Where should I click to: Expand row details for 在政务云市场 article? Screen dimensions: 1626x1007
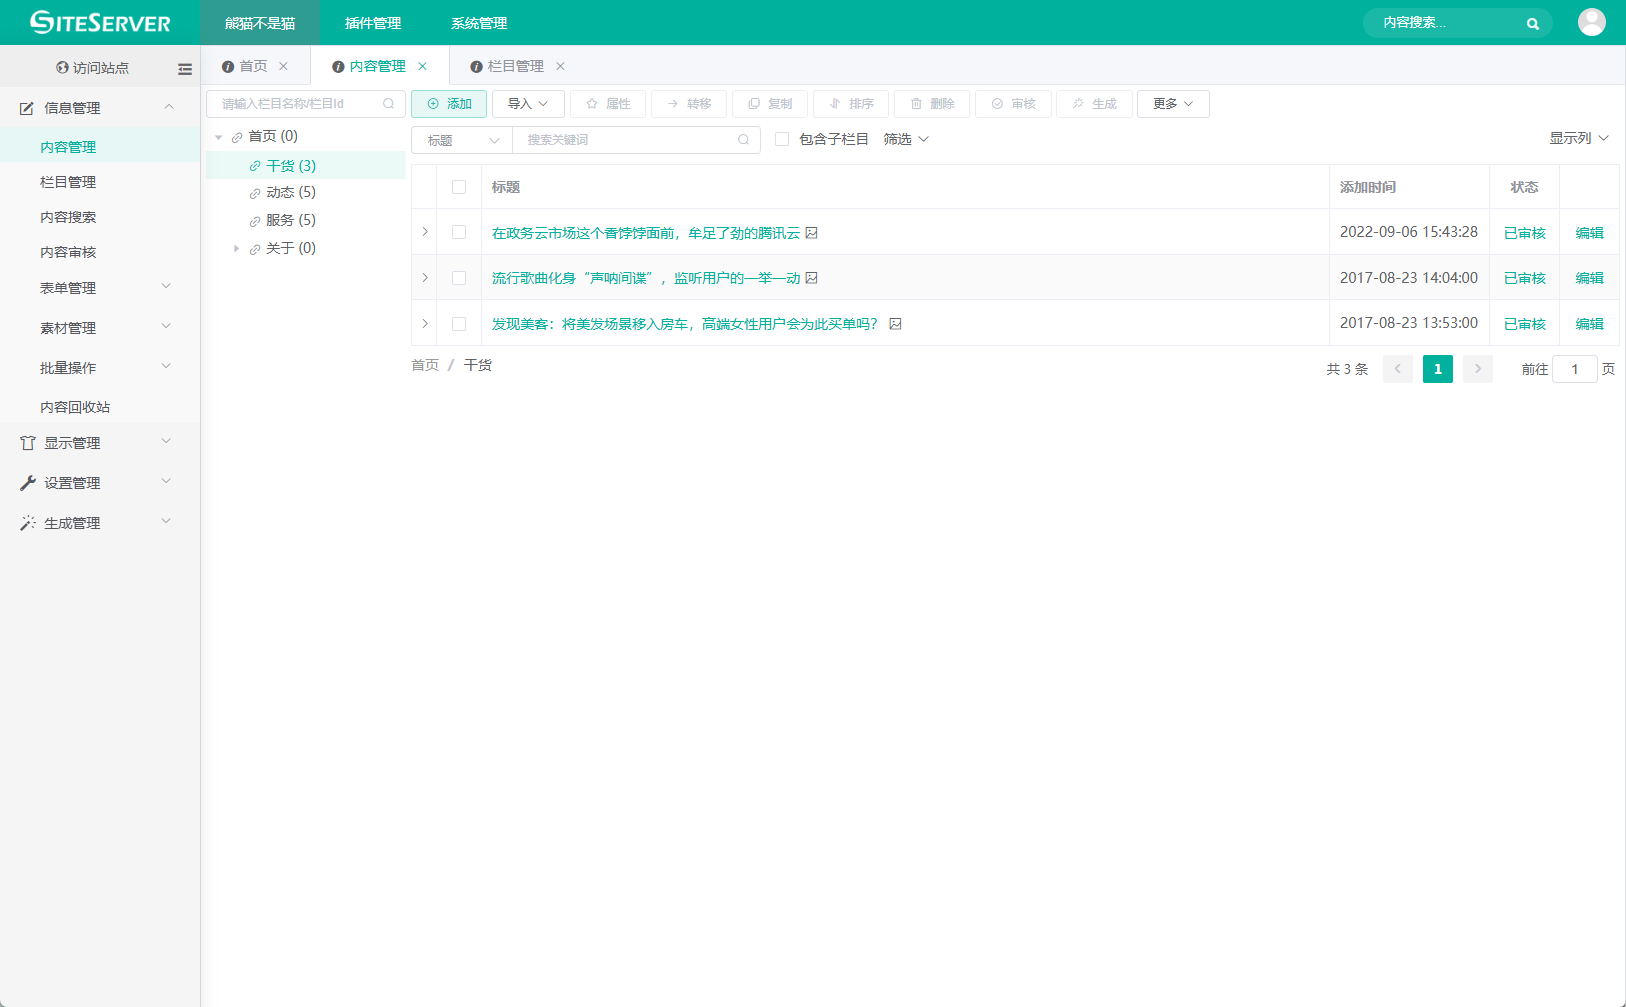coord(425,232)
